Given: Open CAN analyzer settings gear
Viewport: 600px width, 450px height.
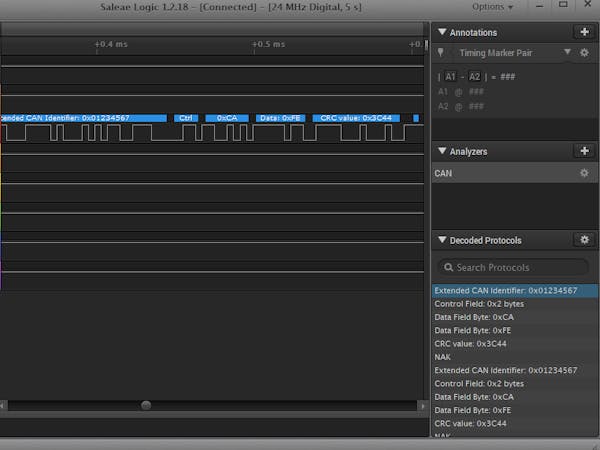Looking at the screenshot, I should 584,173.
